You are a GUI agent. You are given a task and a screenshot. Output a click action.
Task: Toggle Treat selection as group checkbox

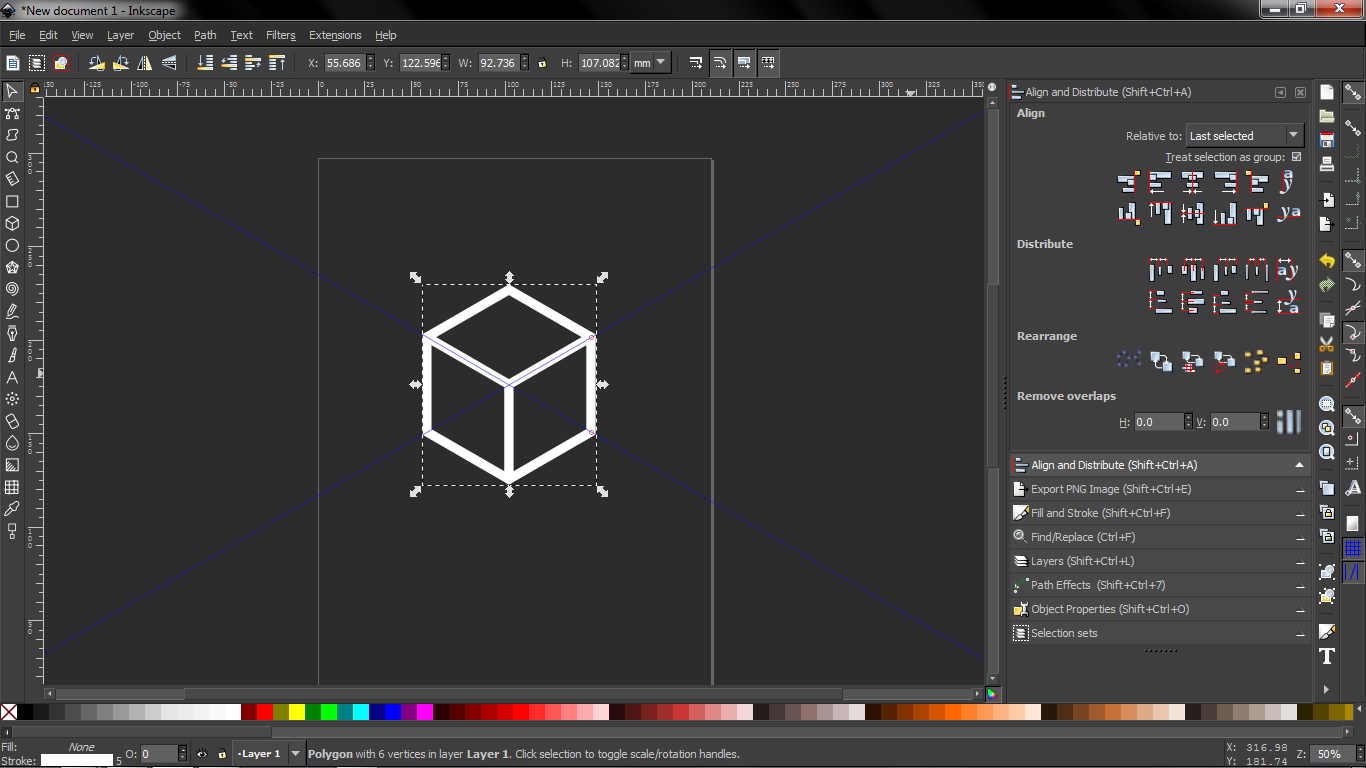pyautogui.click(x=1297, y=157)
